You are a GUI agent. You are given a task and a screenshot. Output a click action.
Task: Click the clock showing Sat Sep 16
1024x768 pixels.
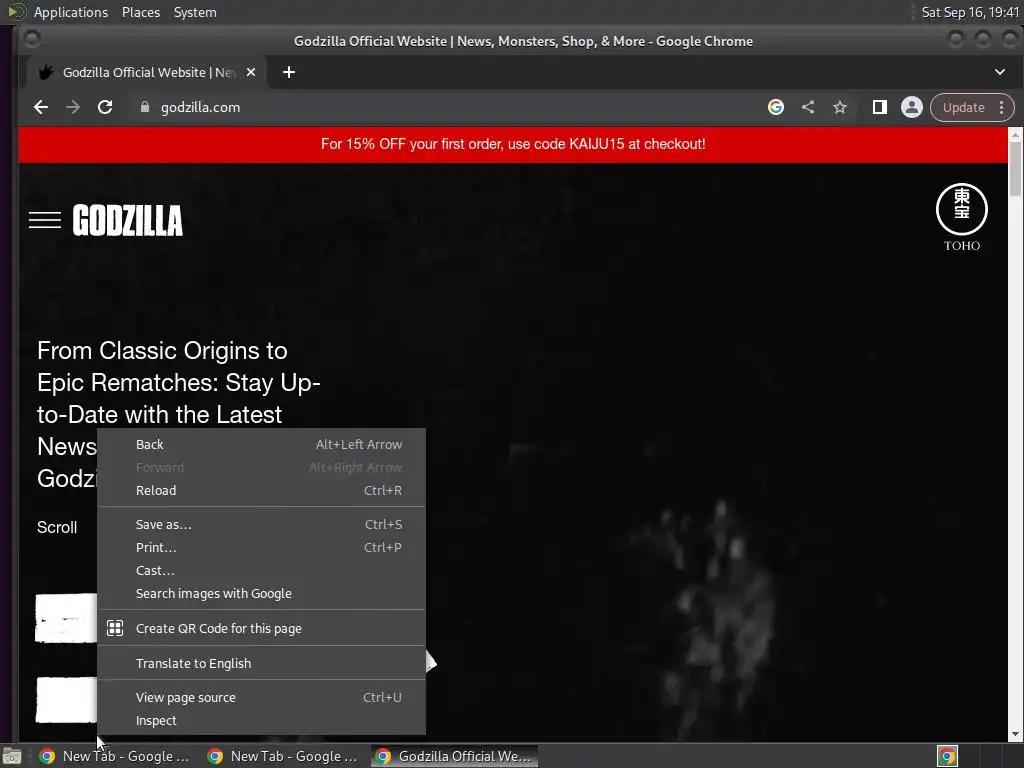pos(970,12)
